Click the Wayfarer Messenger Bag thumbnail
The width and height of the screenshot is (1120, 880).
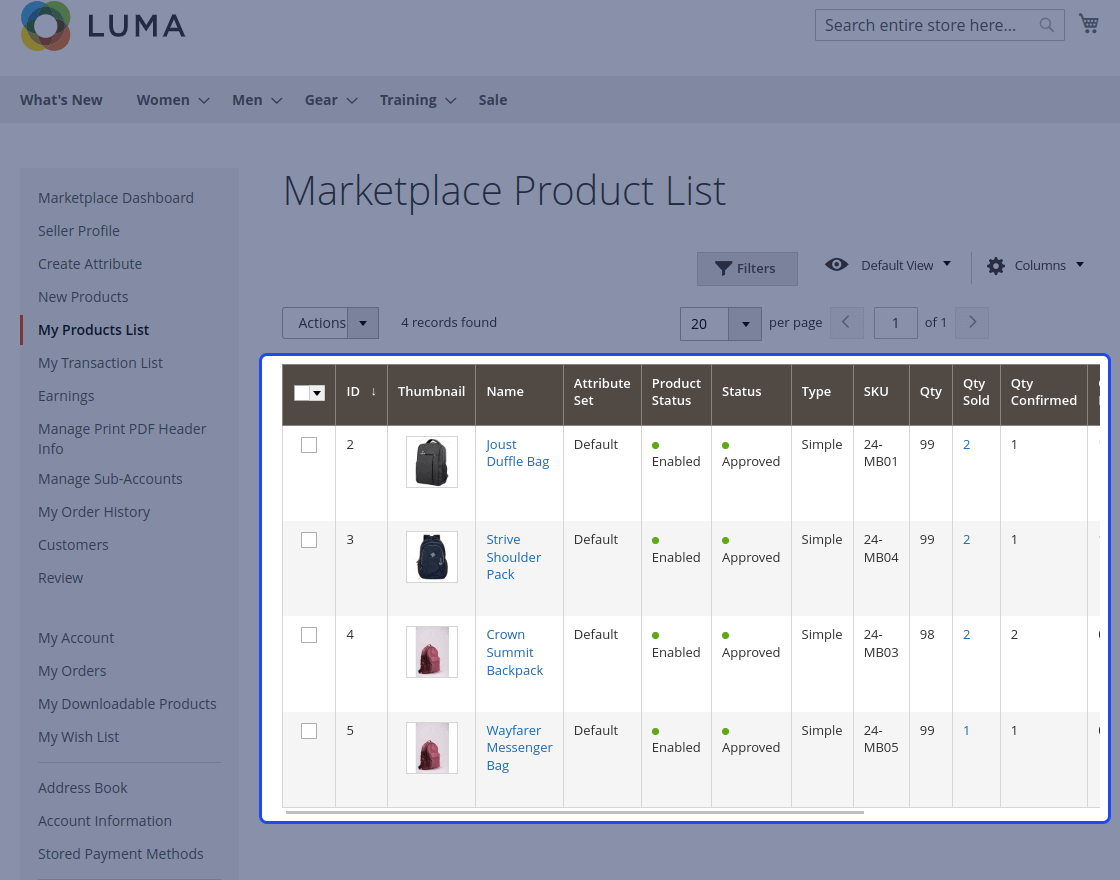pos(431,748)
